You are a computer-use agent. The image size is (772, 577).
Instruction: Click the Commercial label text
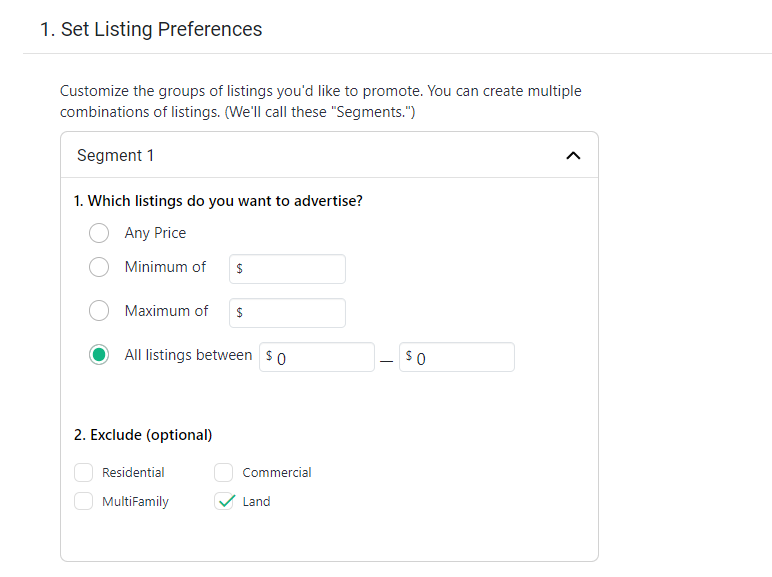point(277,473)
